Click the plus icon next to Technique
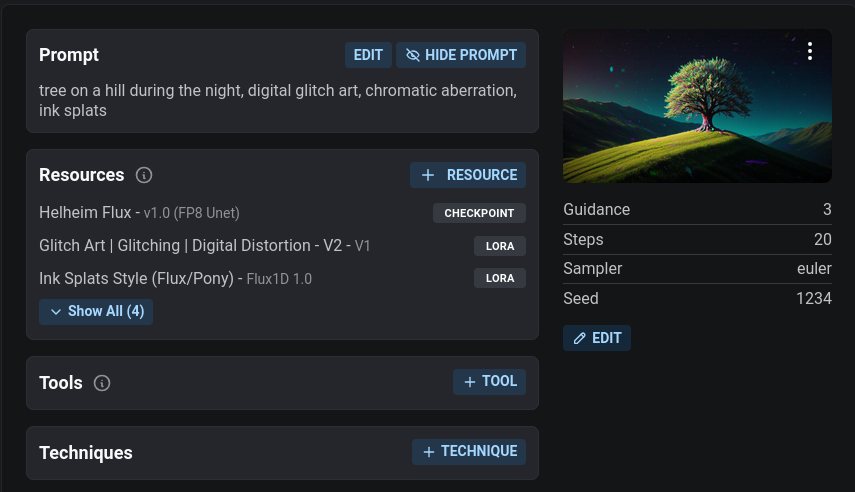Image resolution: width=855 pixels, height=492 pixels. 429,452
